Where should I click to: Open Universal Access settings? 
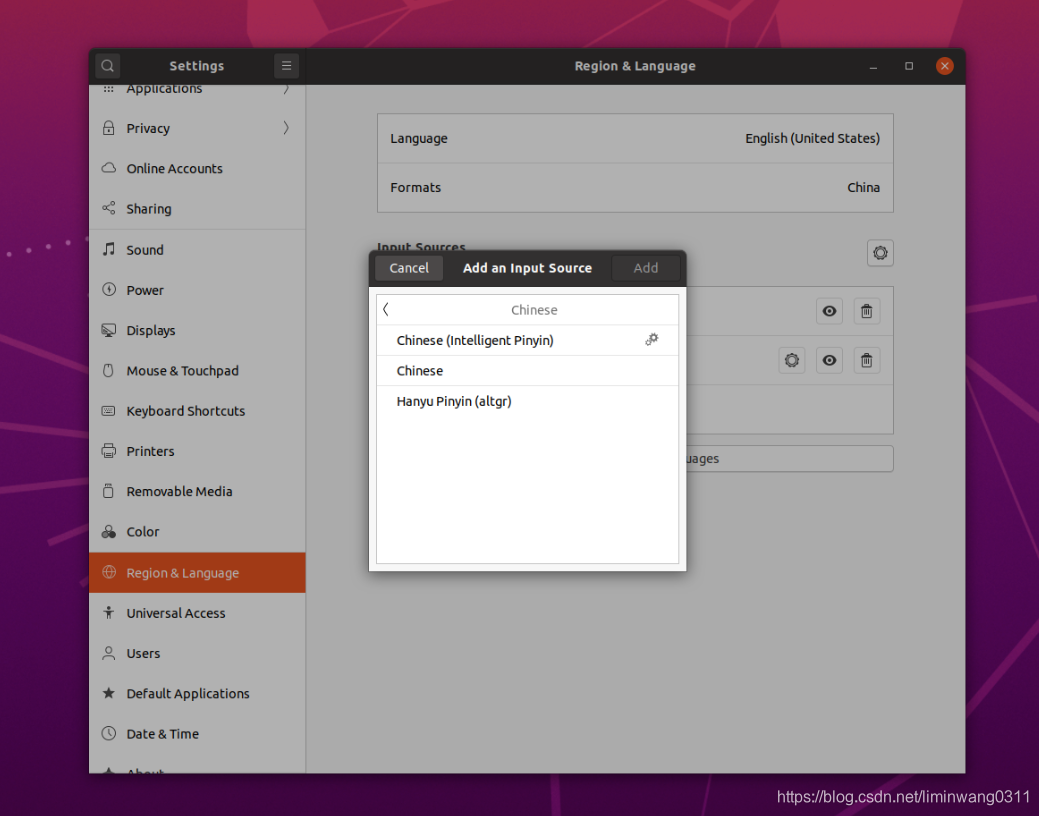[197, 612]
